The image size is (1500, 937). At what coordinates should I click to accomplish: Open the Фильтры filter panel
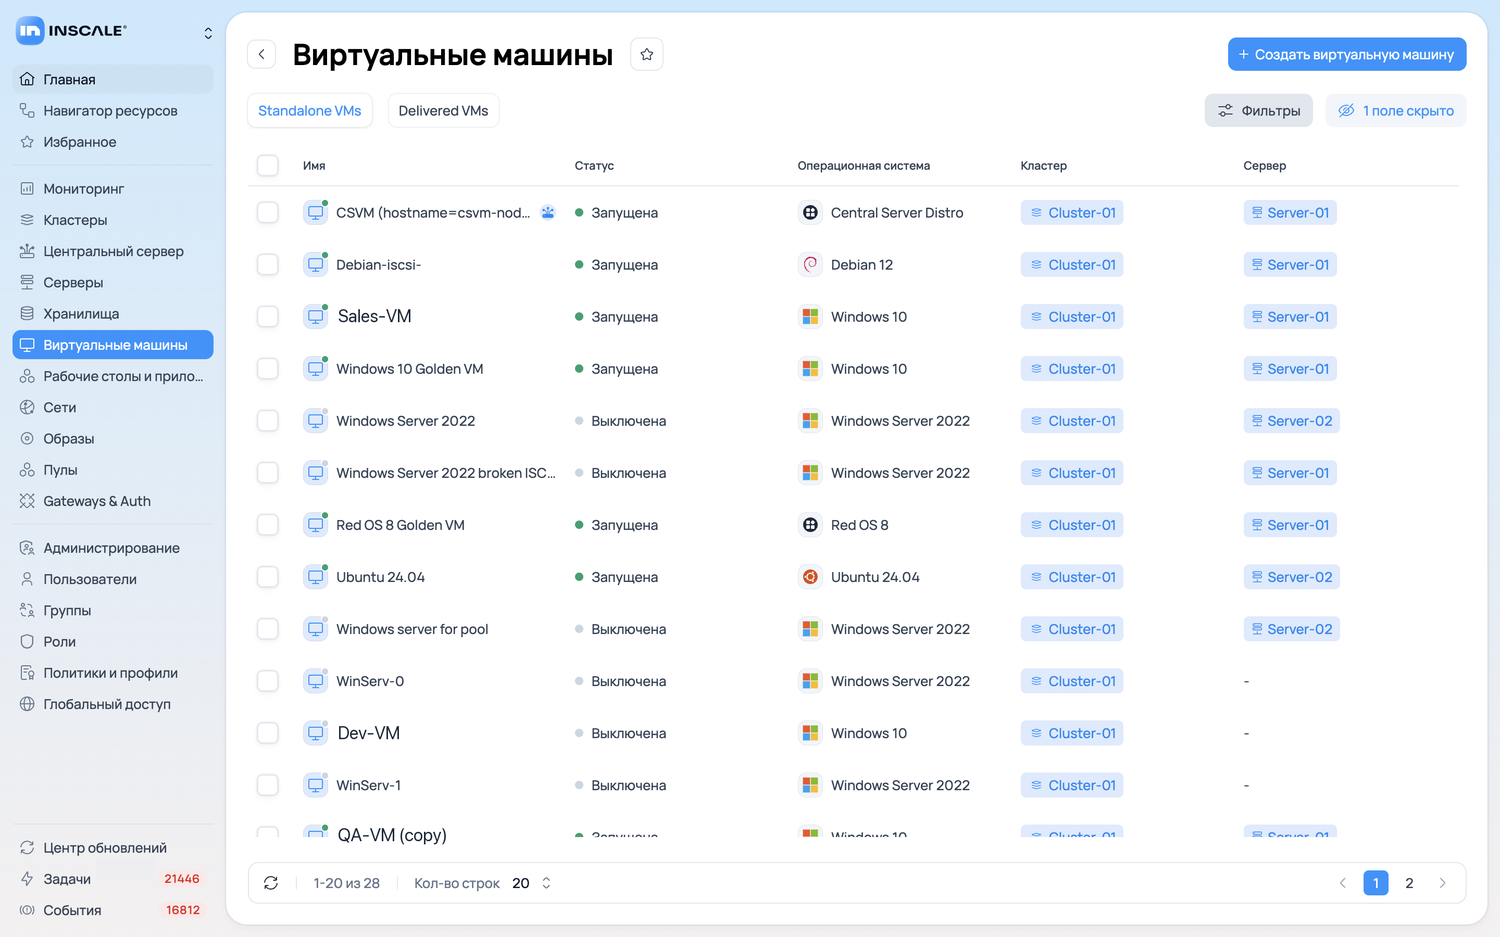tap(1260, 111)
